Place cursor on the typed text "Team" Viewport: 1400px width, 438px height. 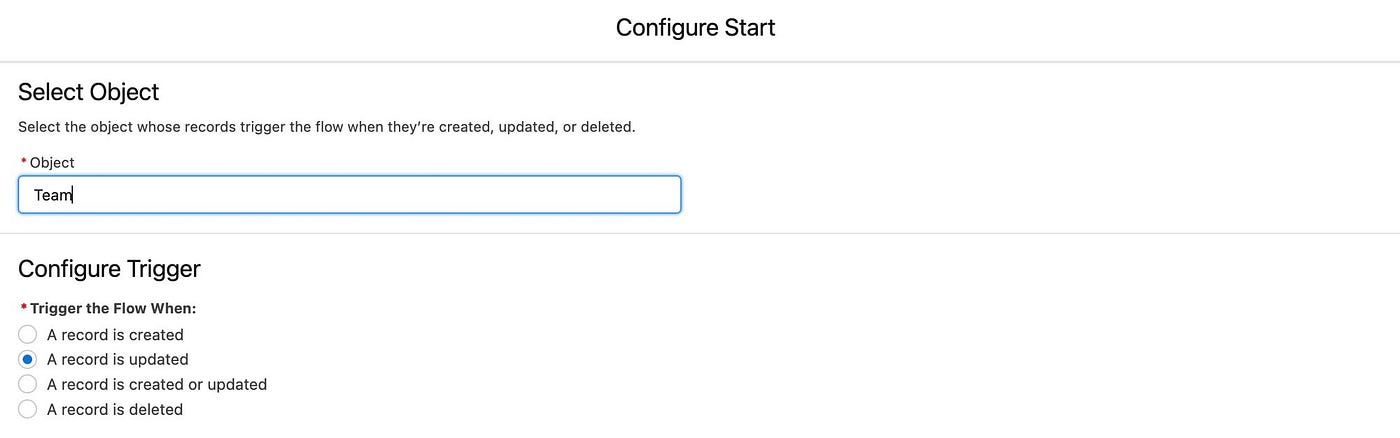pyautogui.click(x=53, y=195)
